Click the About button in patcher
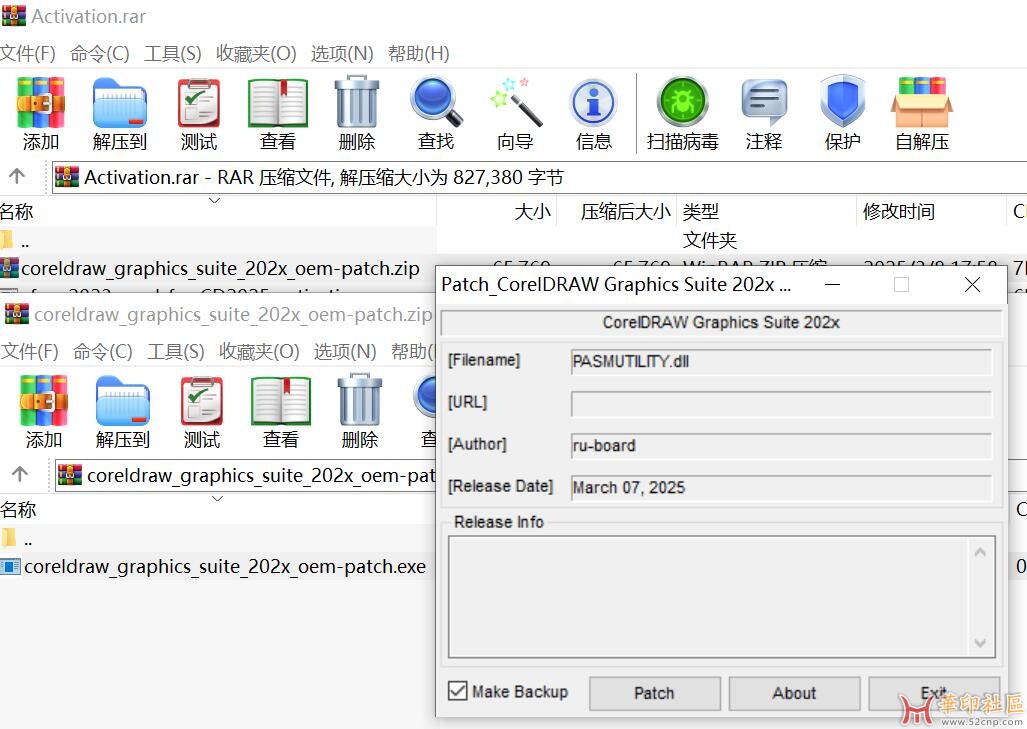The width and height of the screenshot is (1027, 729). [794, 693]
